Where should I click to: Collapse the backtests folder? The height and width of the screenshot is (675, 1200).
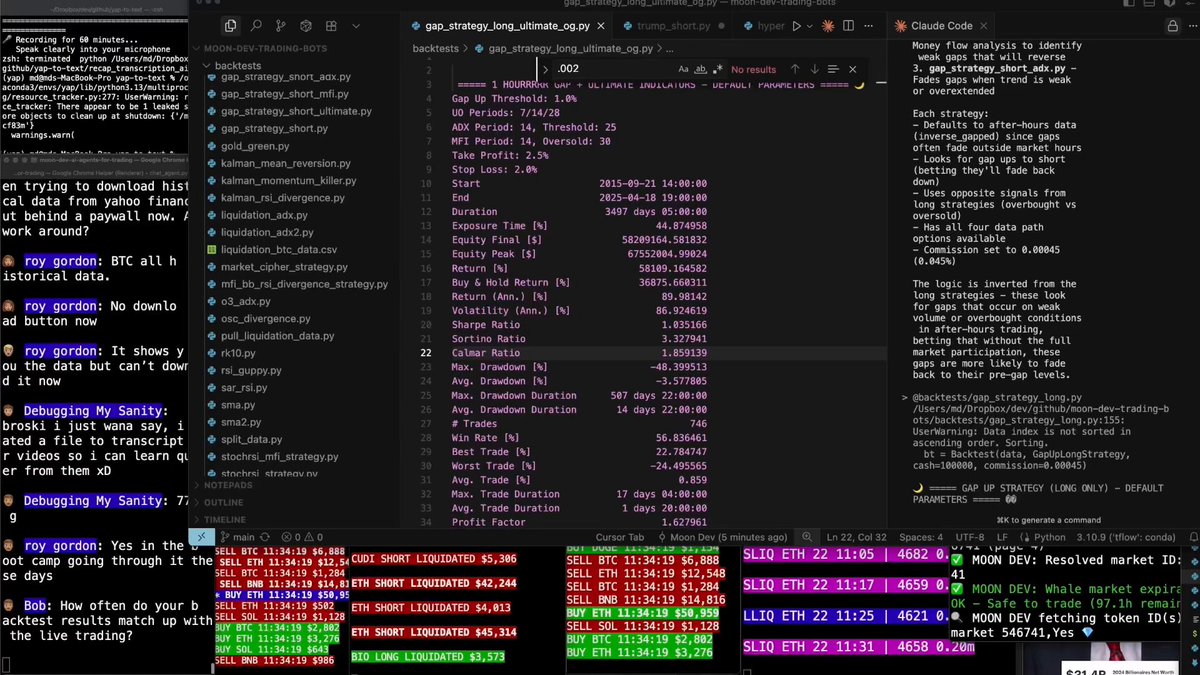237,65
